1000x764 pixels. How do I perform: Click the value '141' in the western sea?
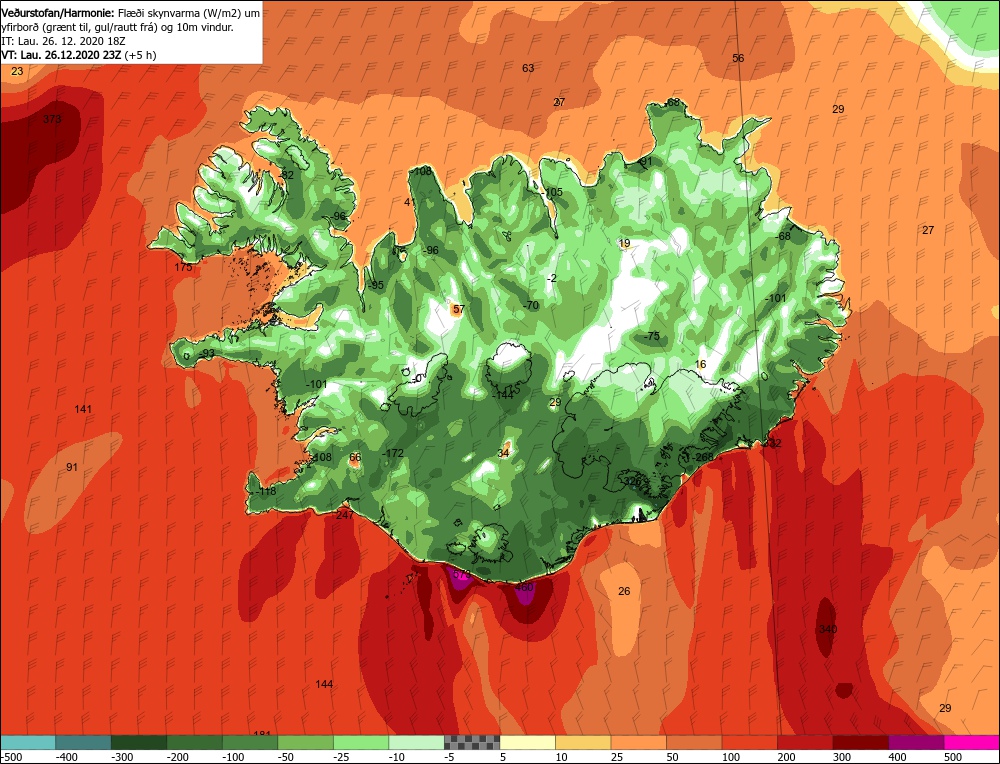[83, 409]
